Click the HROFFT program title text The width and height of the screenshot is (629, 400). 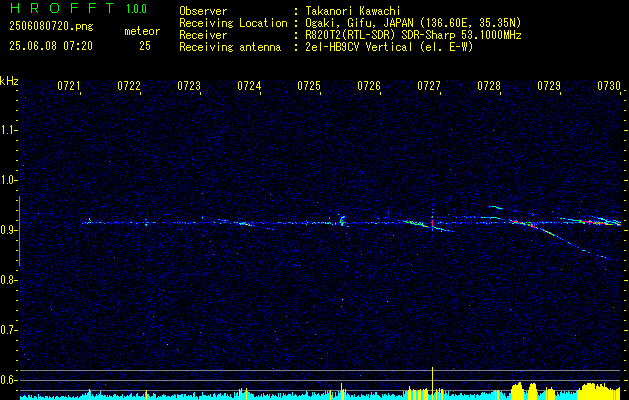tap(61, 8)
